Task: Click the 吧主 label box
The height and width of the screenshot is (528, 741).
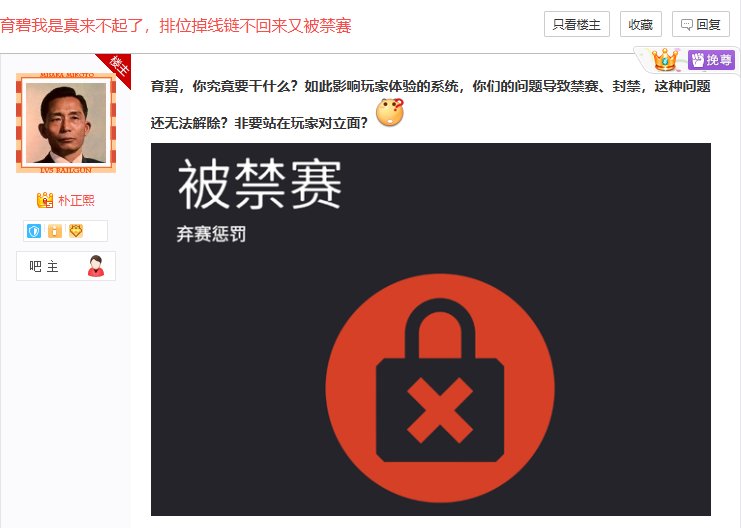Action: [x=66, y=266]
